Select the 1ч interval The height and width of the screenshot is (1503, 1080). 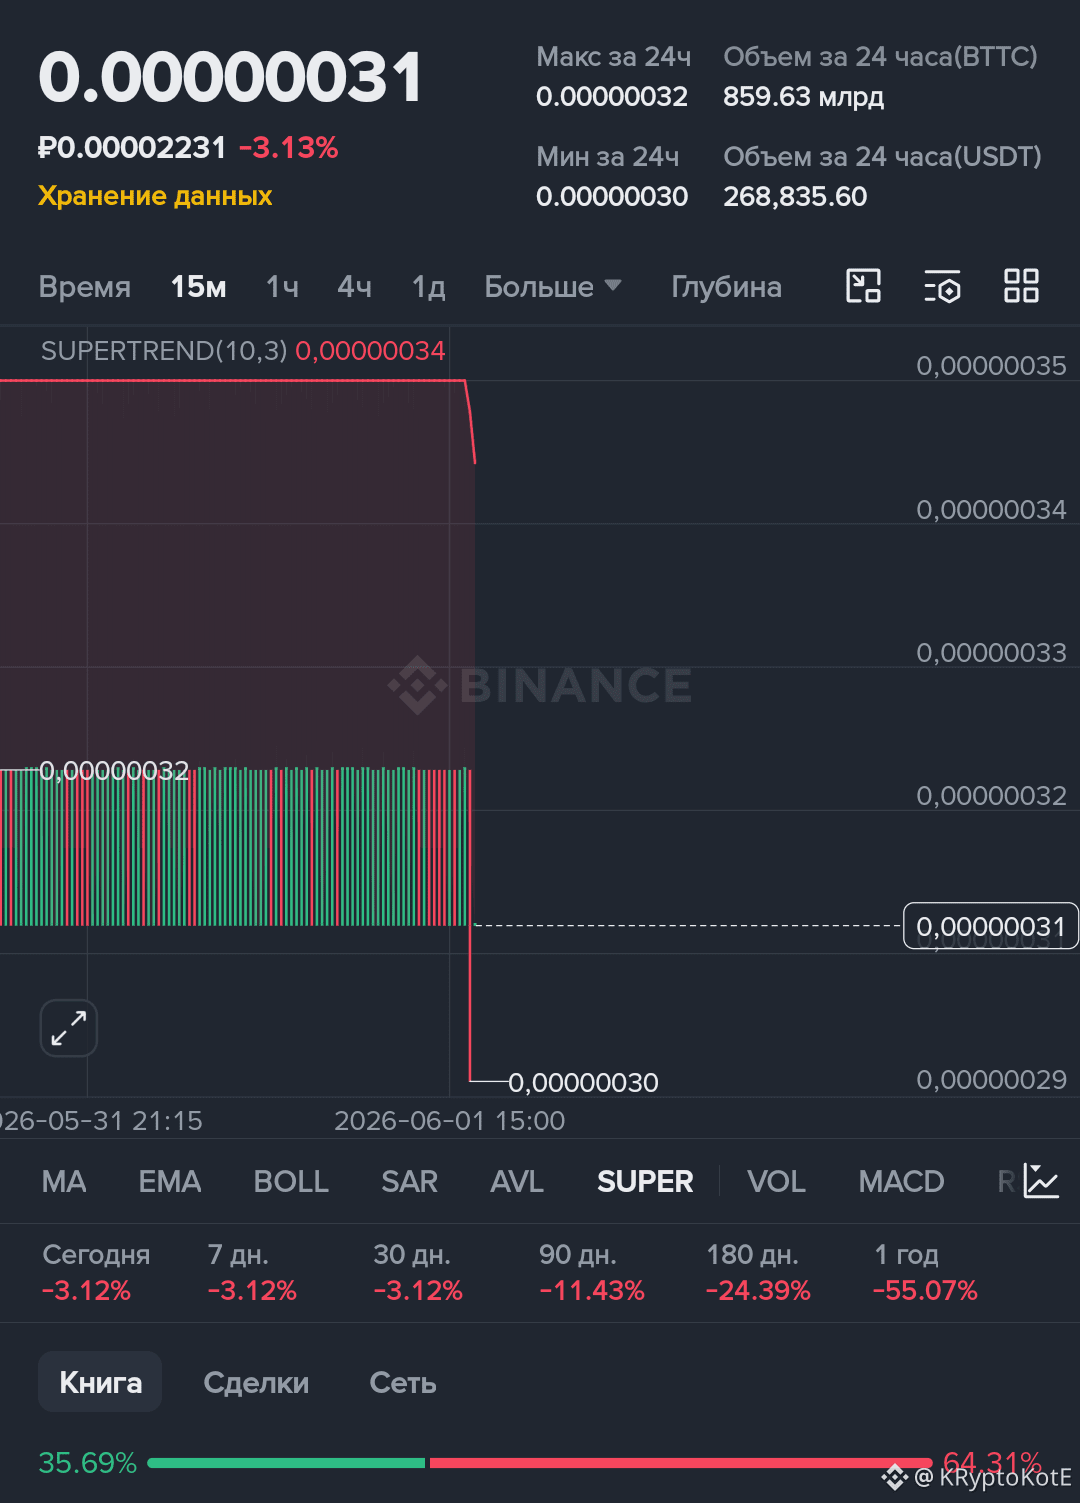[282, 287]
